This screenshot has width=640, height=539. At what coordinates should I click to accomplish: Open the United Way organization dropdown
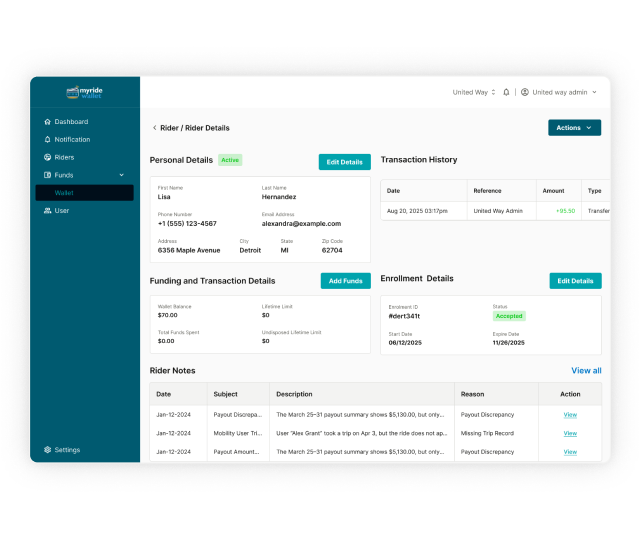pyautogui.click(x=473, y=92)
